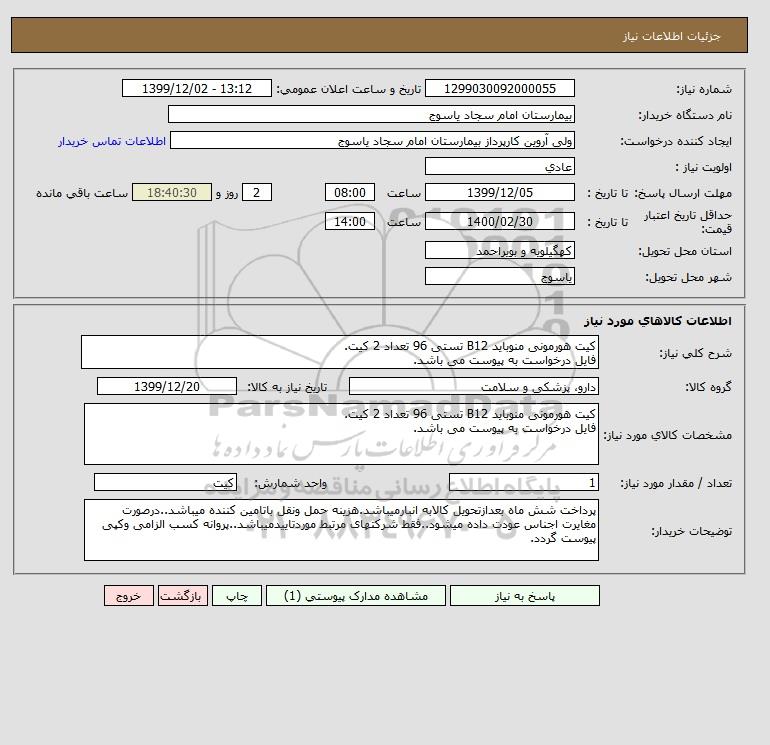
Task: Click the اطلاعات کالاهای مورد نیاز section heading
Action: click(x=658, y=321)
